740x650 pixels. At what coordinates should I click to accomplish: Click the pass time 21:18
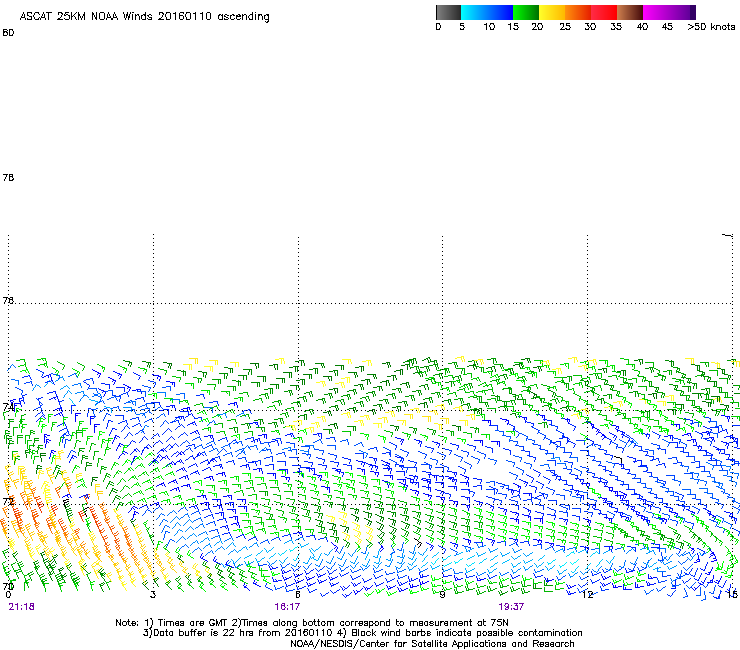pos(22,607)
